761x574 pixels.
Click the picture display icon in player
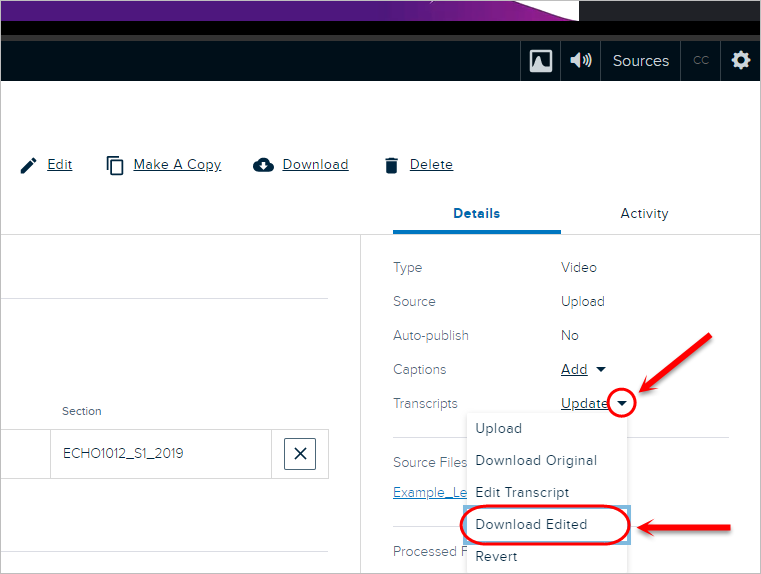pyautogui.click(x=540, y=61)
